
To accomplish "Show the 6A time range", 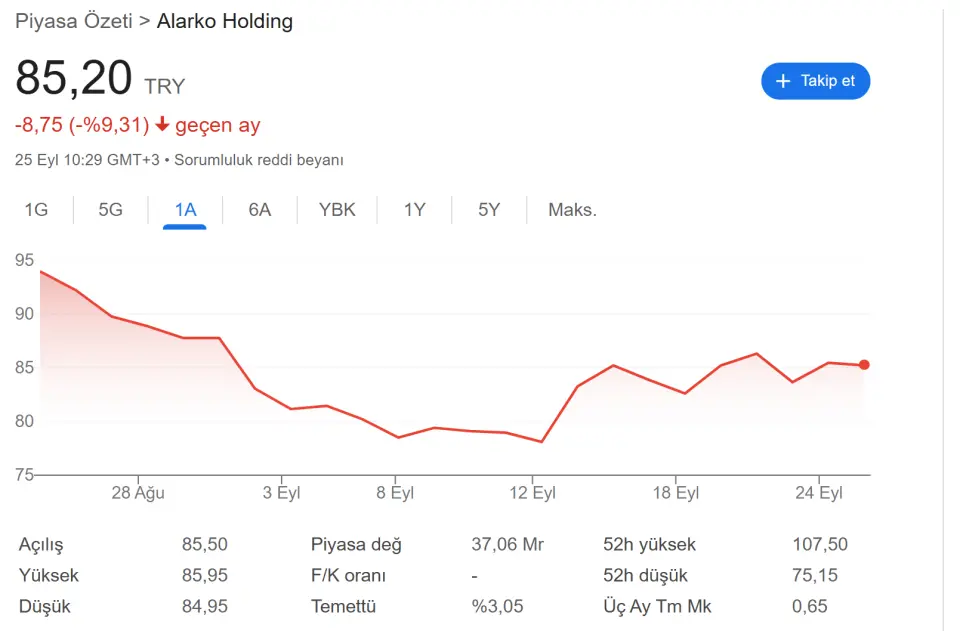I will 260,210.
